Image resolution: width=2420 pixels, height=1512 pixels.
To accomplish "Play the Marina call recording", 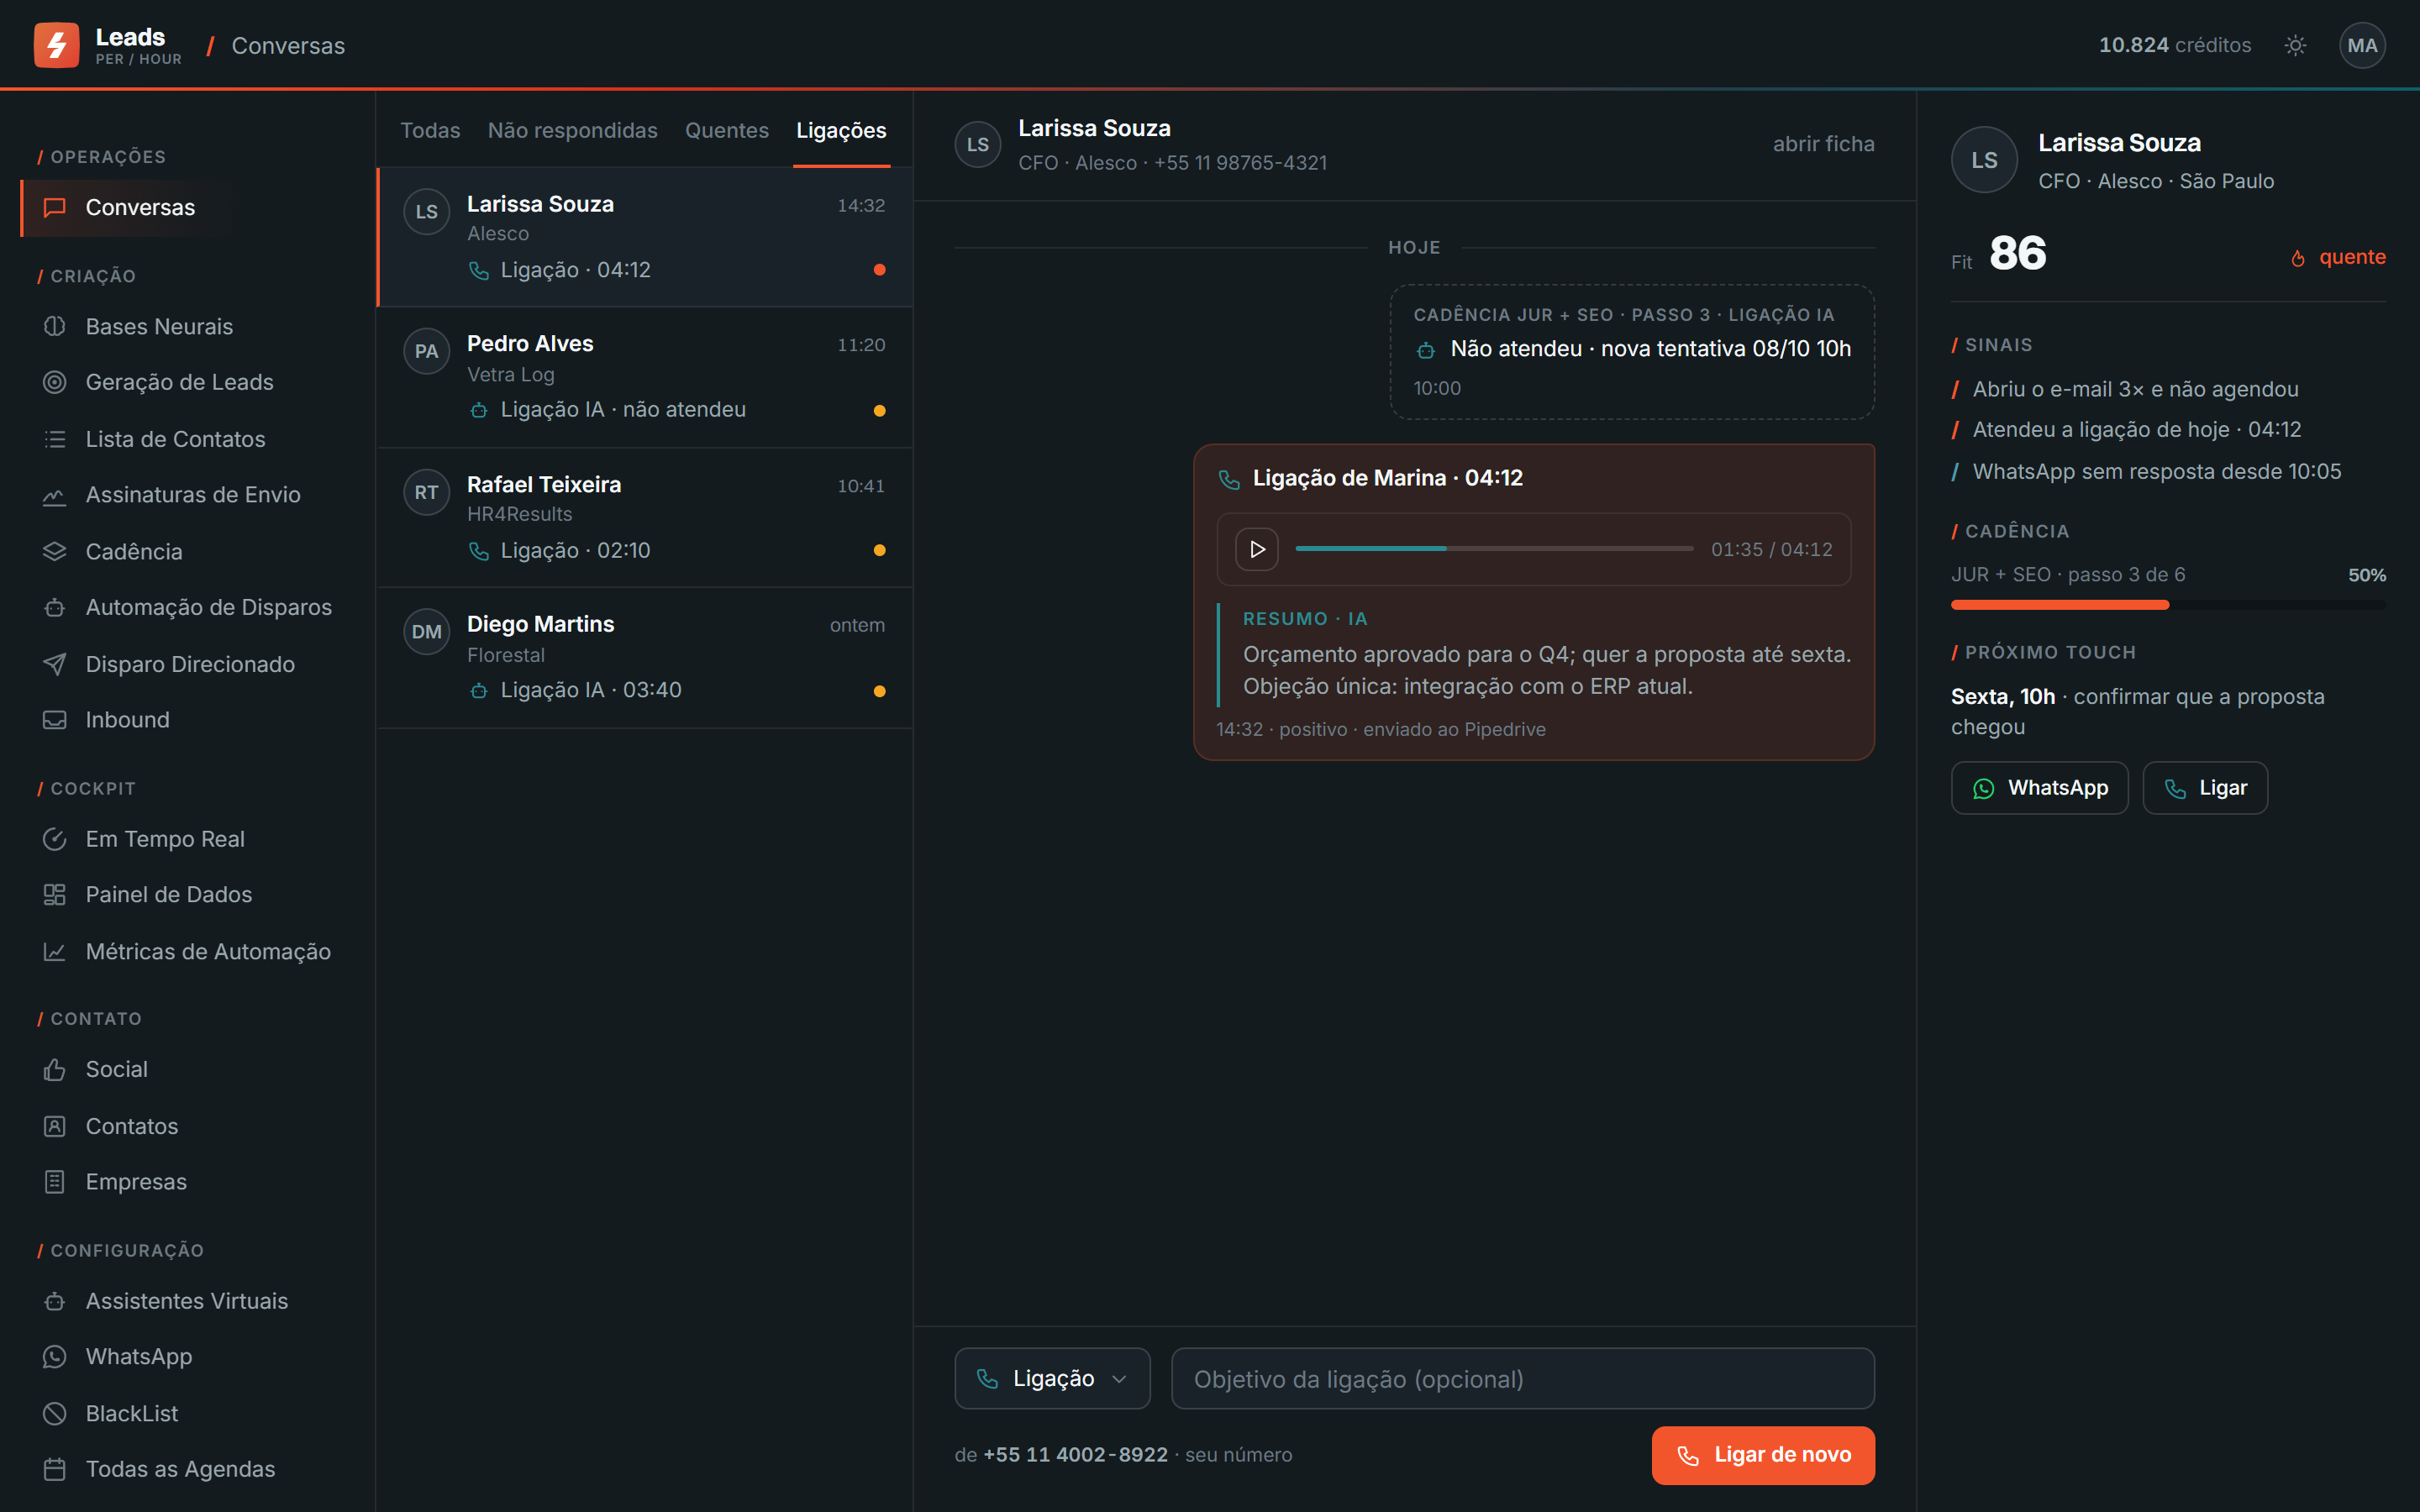I will [x=1257, y=549].
